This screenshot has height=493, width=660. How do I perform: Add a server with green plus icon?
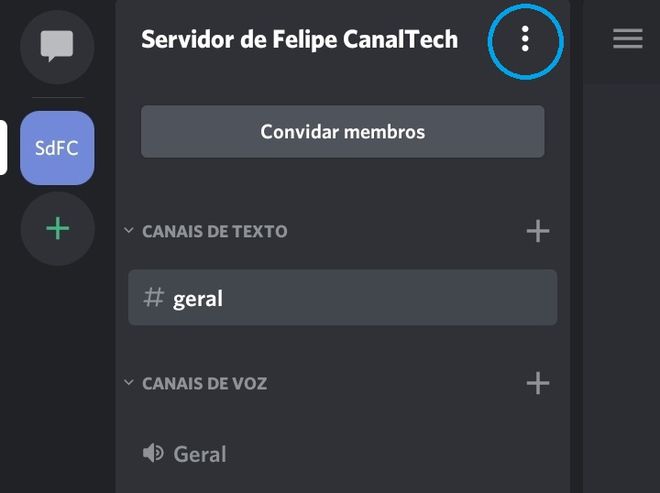coord(57,229)
